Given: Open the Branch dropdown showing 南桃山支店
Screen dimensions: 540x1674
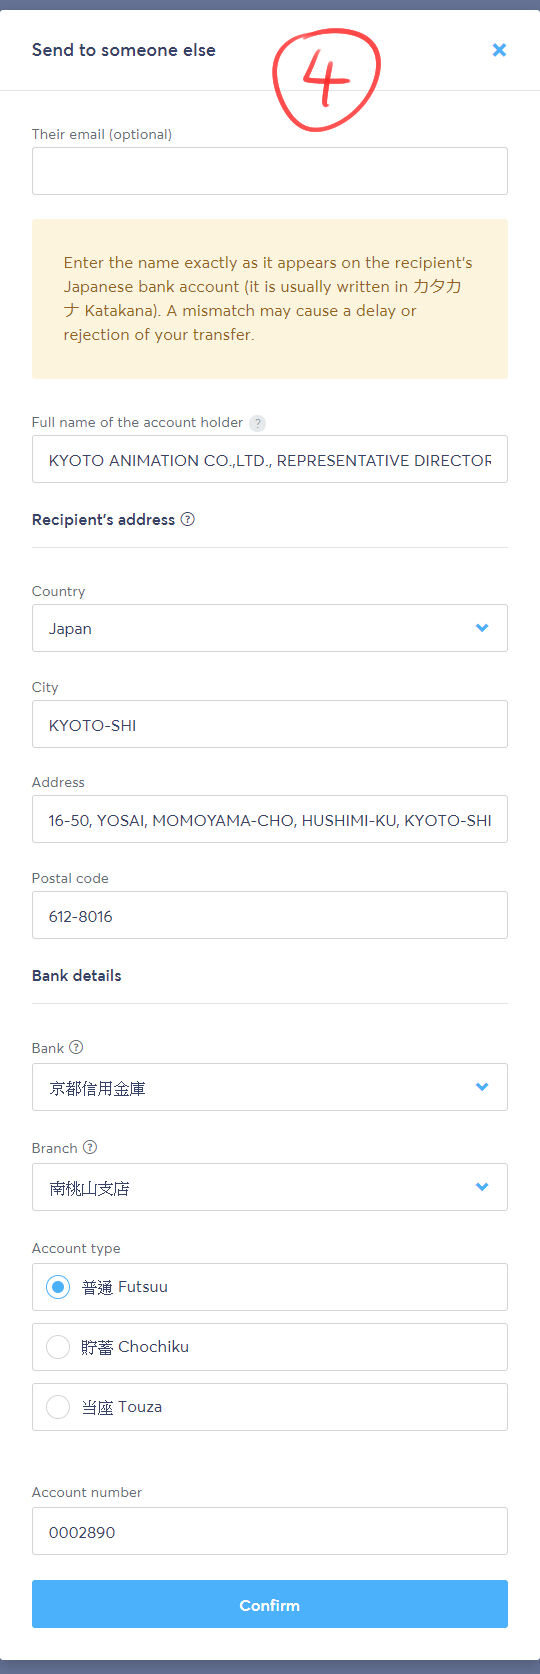Looking at the screenshot, I should pos(270,1187).
